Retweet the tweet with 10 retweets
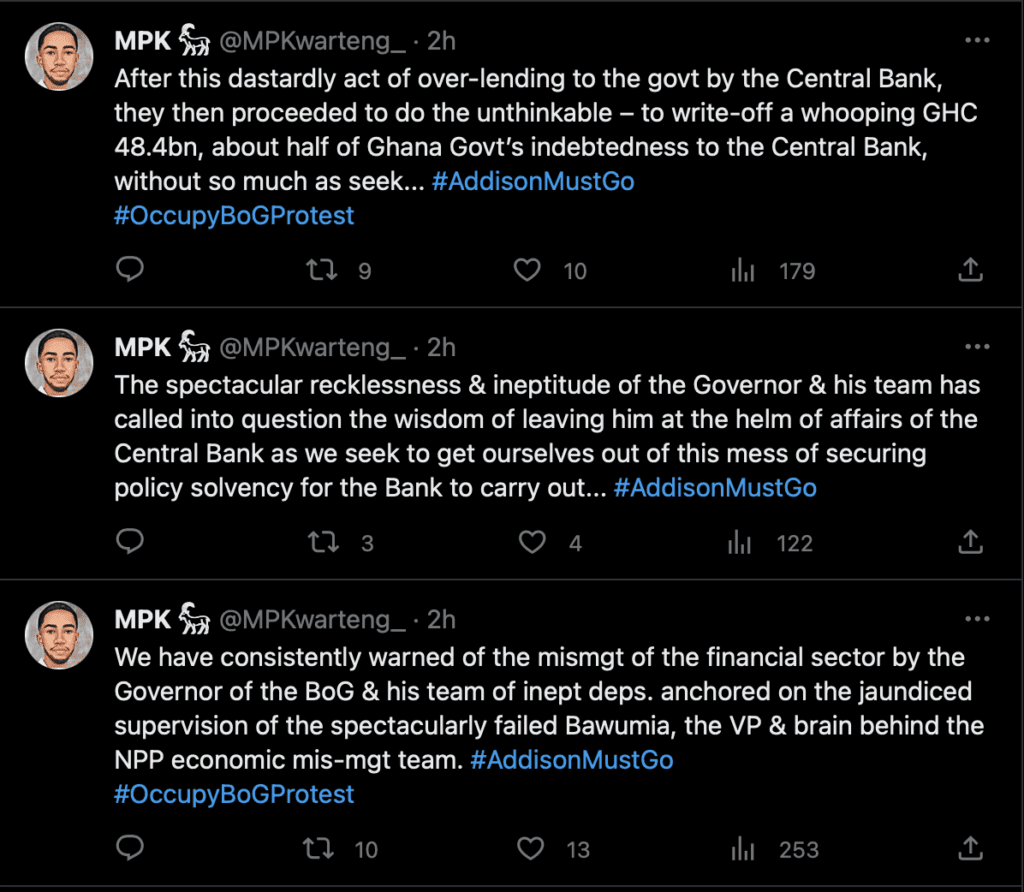Viewport: 1024px width, 892px height. tap(319, 849)
